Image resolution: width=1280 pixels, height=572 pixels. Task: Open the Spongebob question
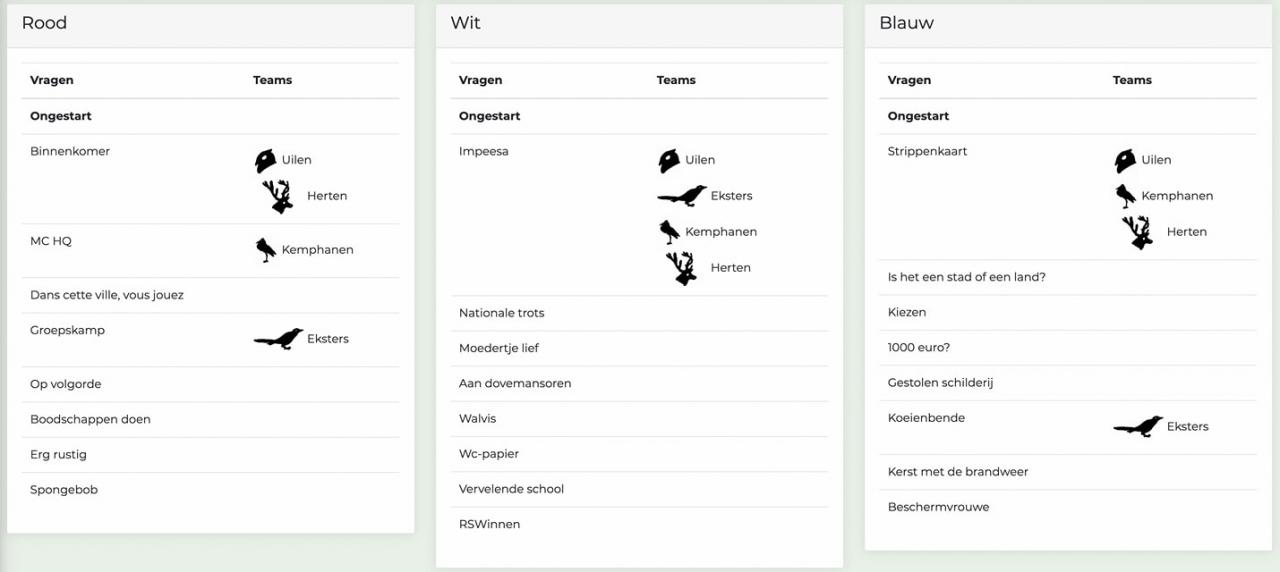64,490
